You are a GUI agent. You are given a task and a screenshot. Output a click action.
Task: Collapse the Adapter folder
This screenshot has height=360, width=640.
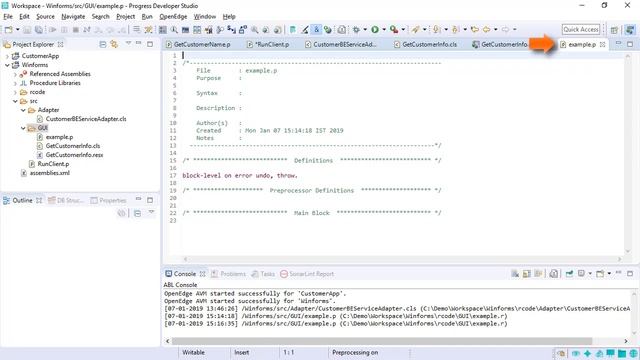pyautogui.click(x=23, y=110)
